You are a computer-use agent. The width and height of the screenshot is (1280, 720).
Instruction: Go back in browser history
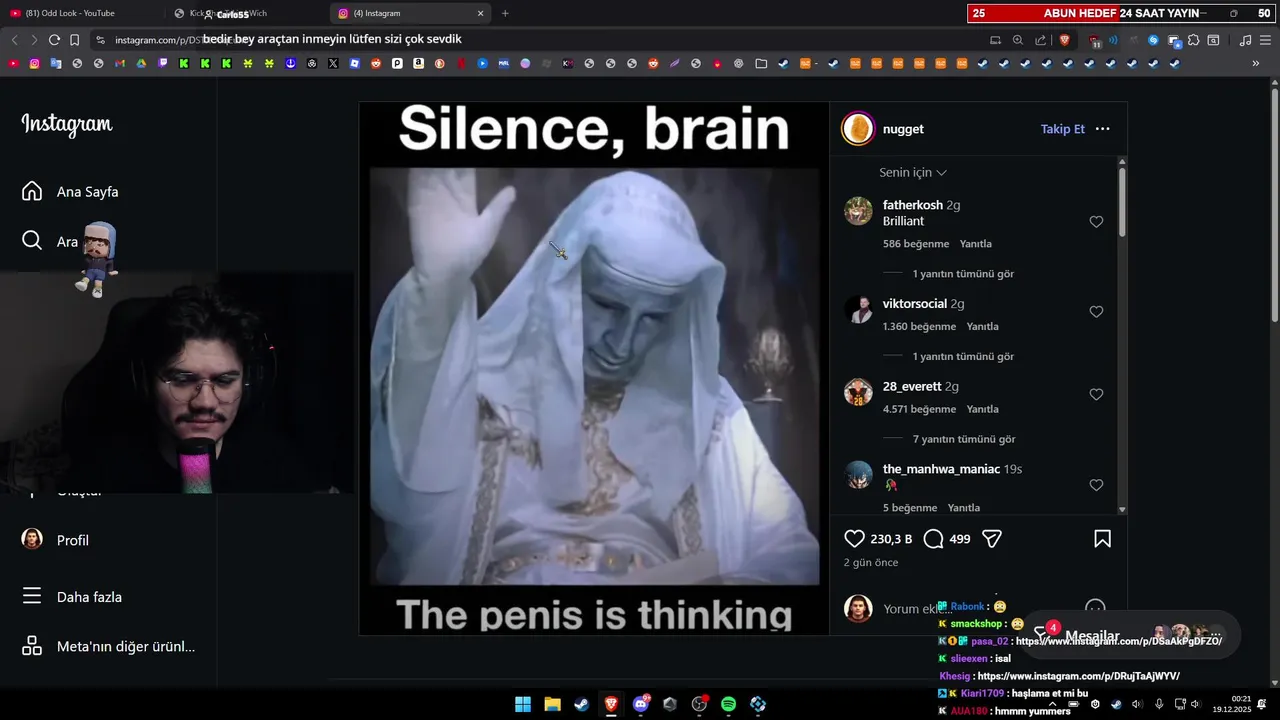pyautogui.click(x=14, y=40)
